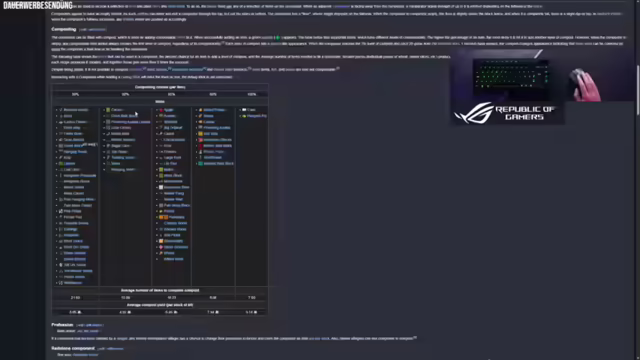Viewport: 640px width, 360px height.
Task: Click the 65% column header
Action: [171, 94]
